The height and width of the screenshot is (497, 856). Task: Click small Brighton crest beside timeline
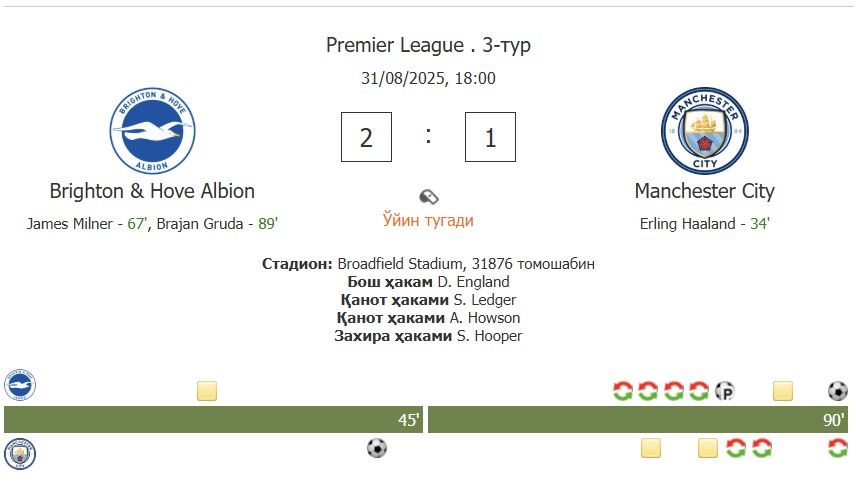coord(20,385)
